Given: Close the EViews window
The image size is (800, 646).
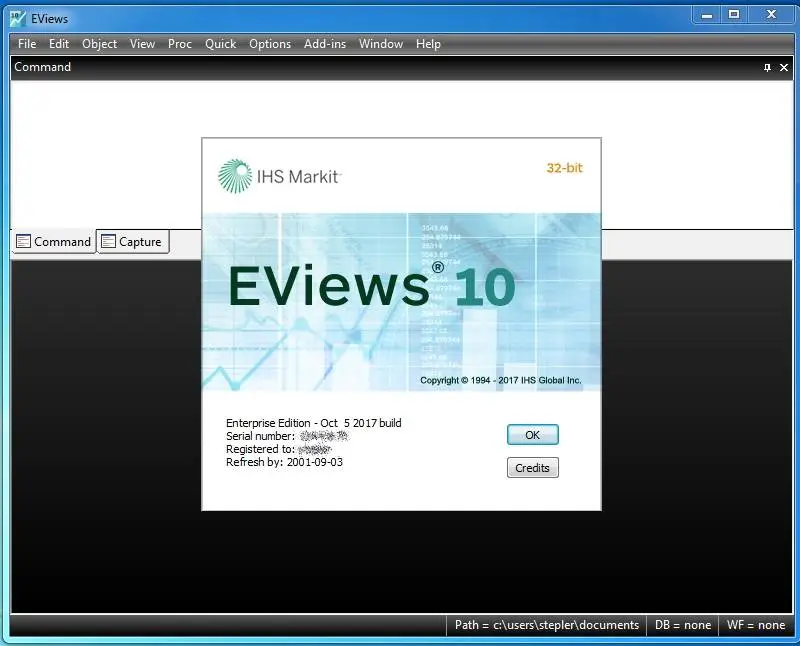Looking at the screenshot, I should coord(771,15).
